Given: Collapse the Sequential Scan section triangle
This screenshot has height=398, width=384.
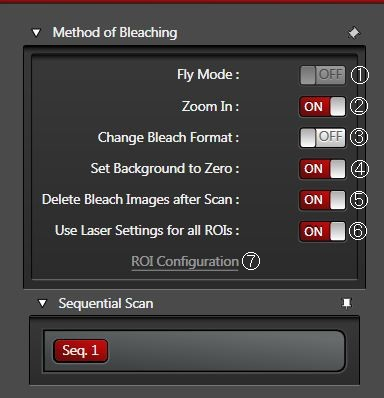Looking at the screenshot, I should tap(42, 303).
